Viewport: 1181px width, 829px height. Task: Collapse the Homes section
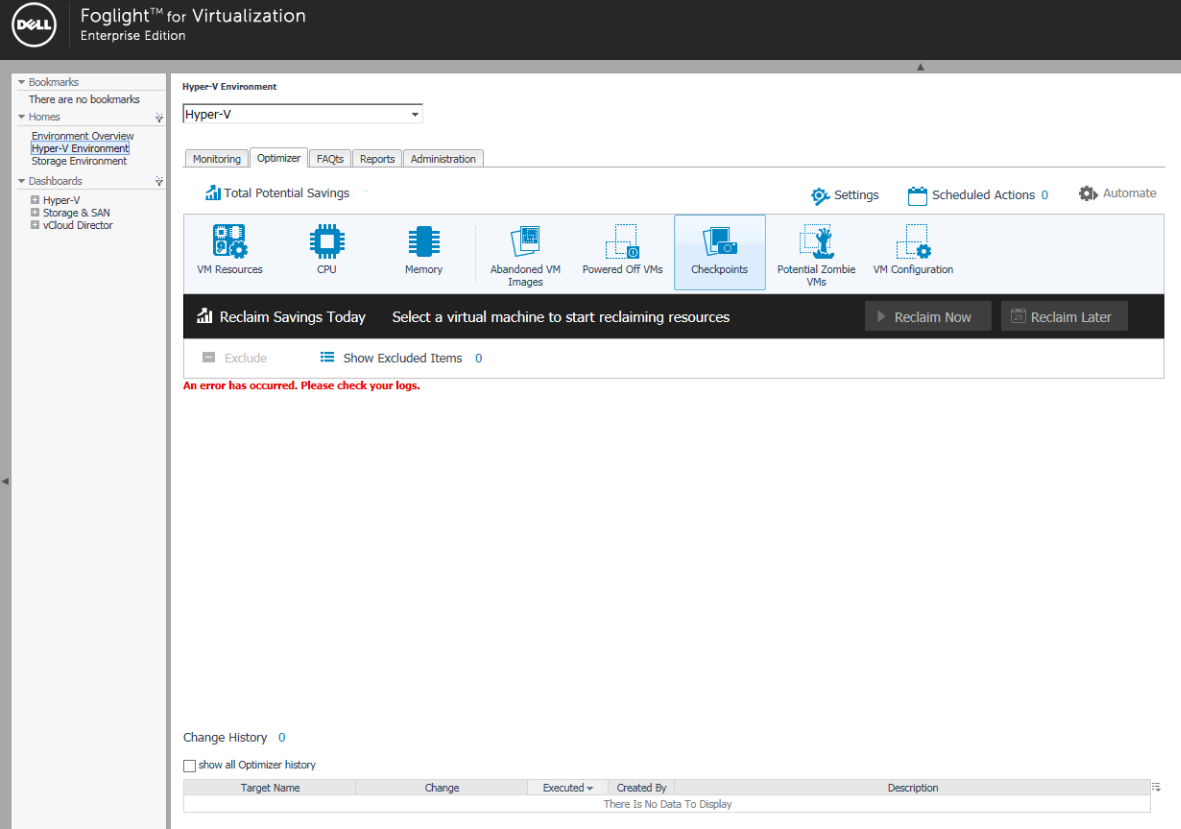pyautogui.click(x=22, y=117)
